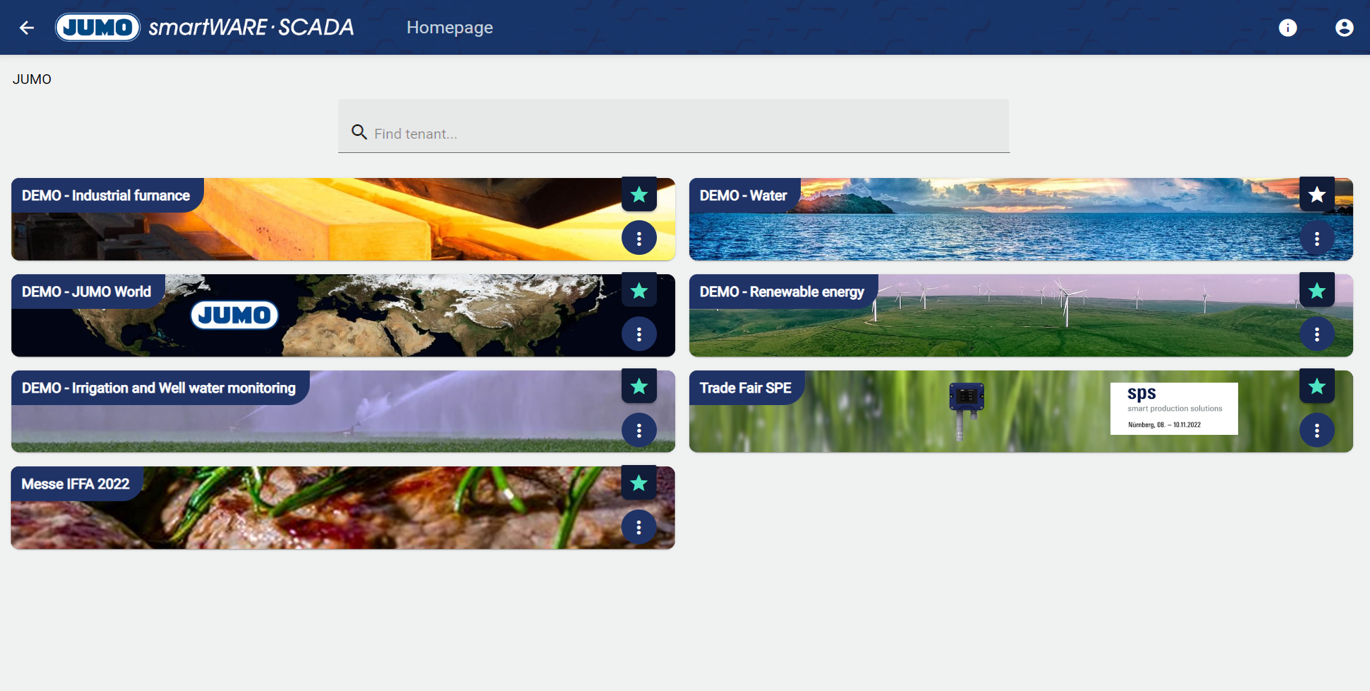
Task: Open more options for DEMO - Industrial furnace
Action: click(x=639, y=238)
